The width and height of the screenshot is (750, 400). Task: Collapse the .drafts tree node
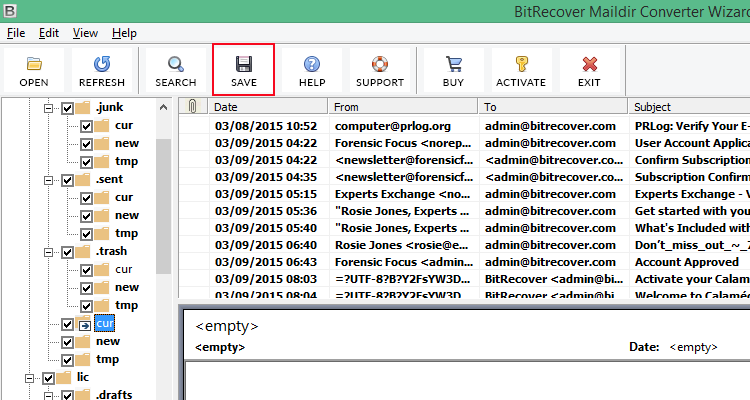48,396
